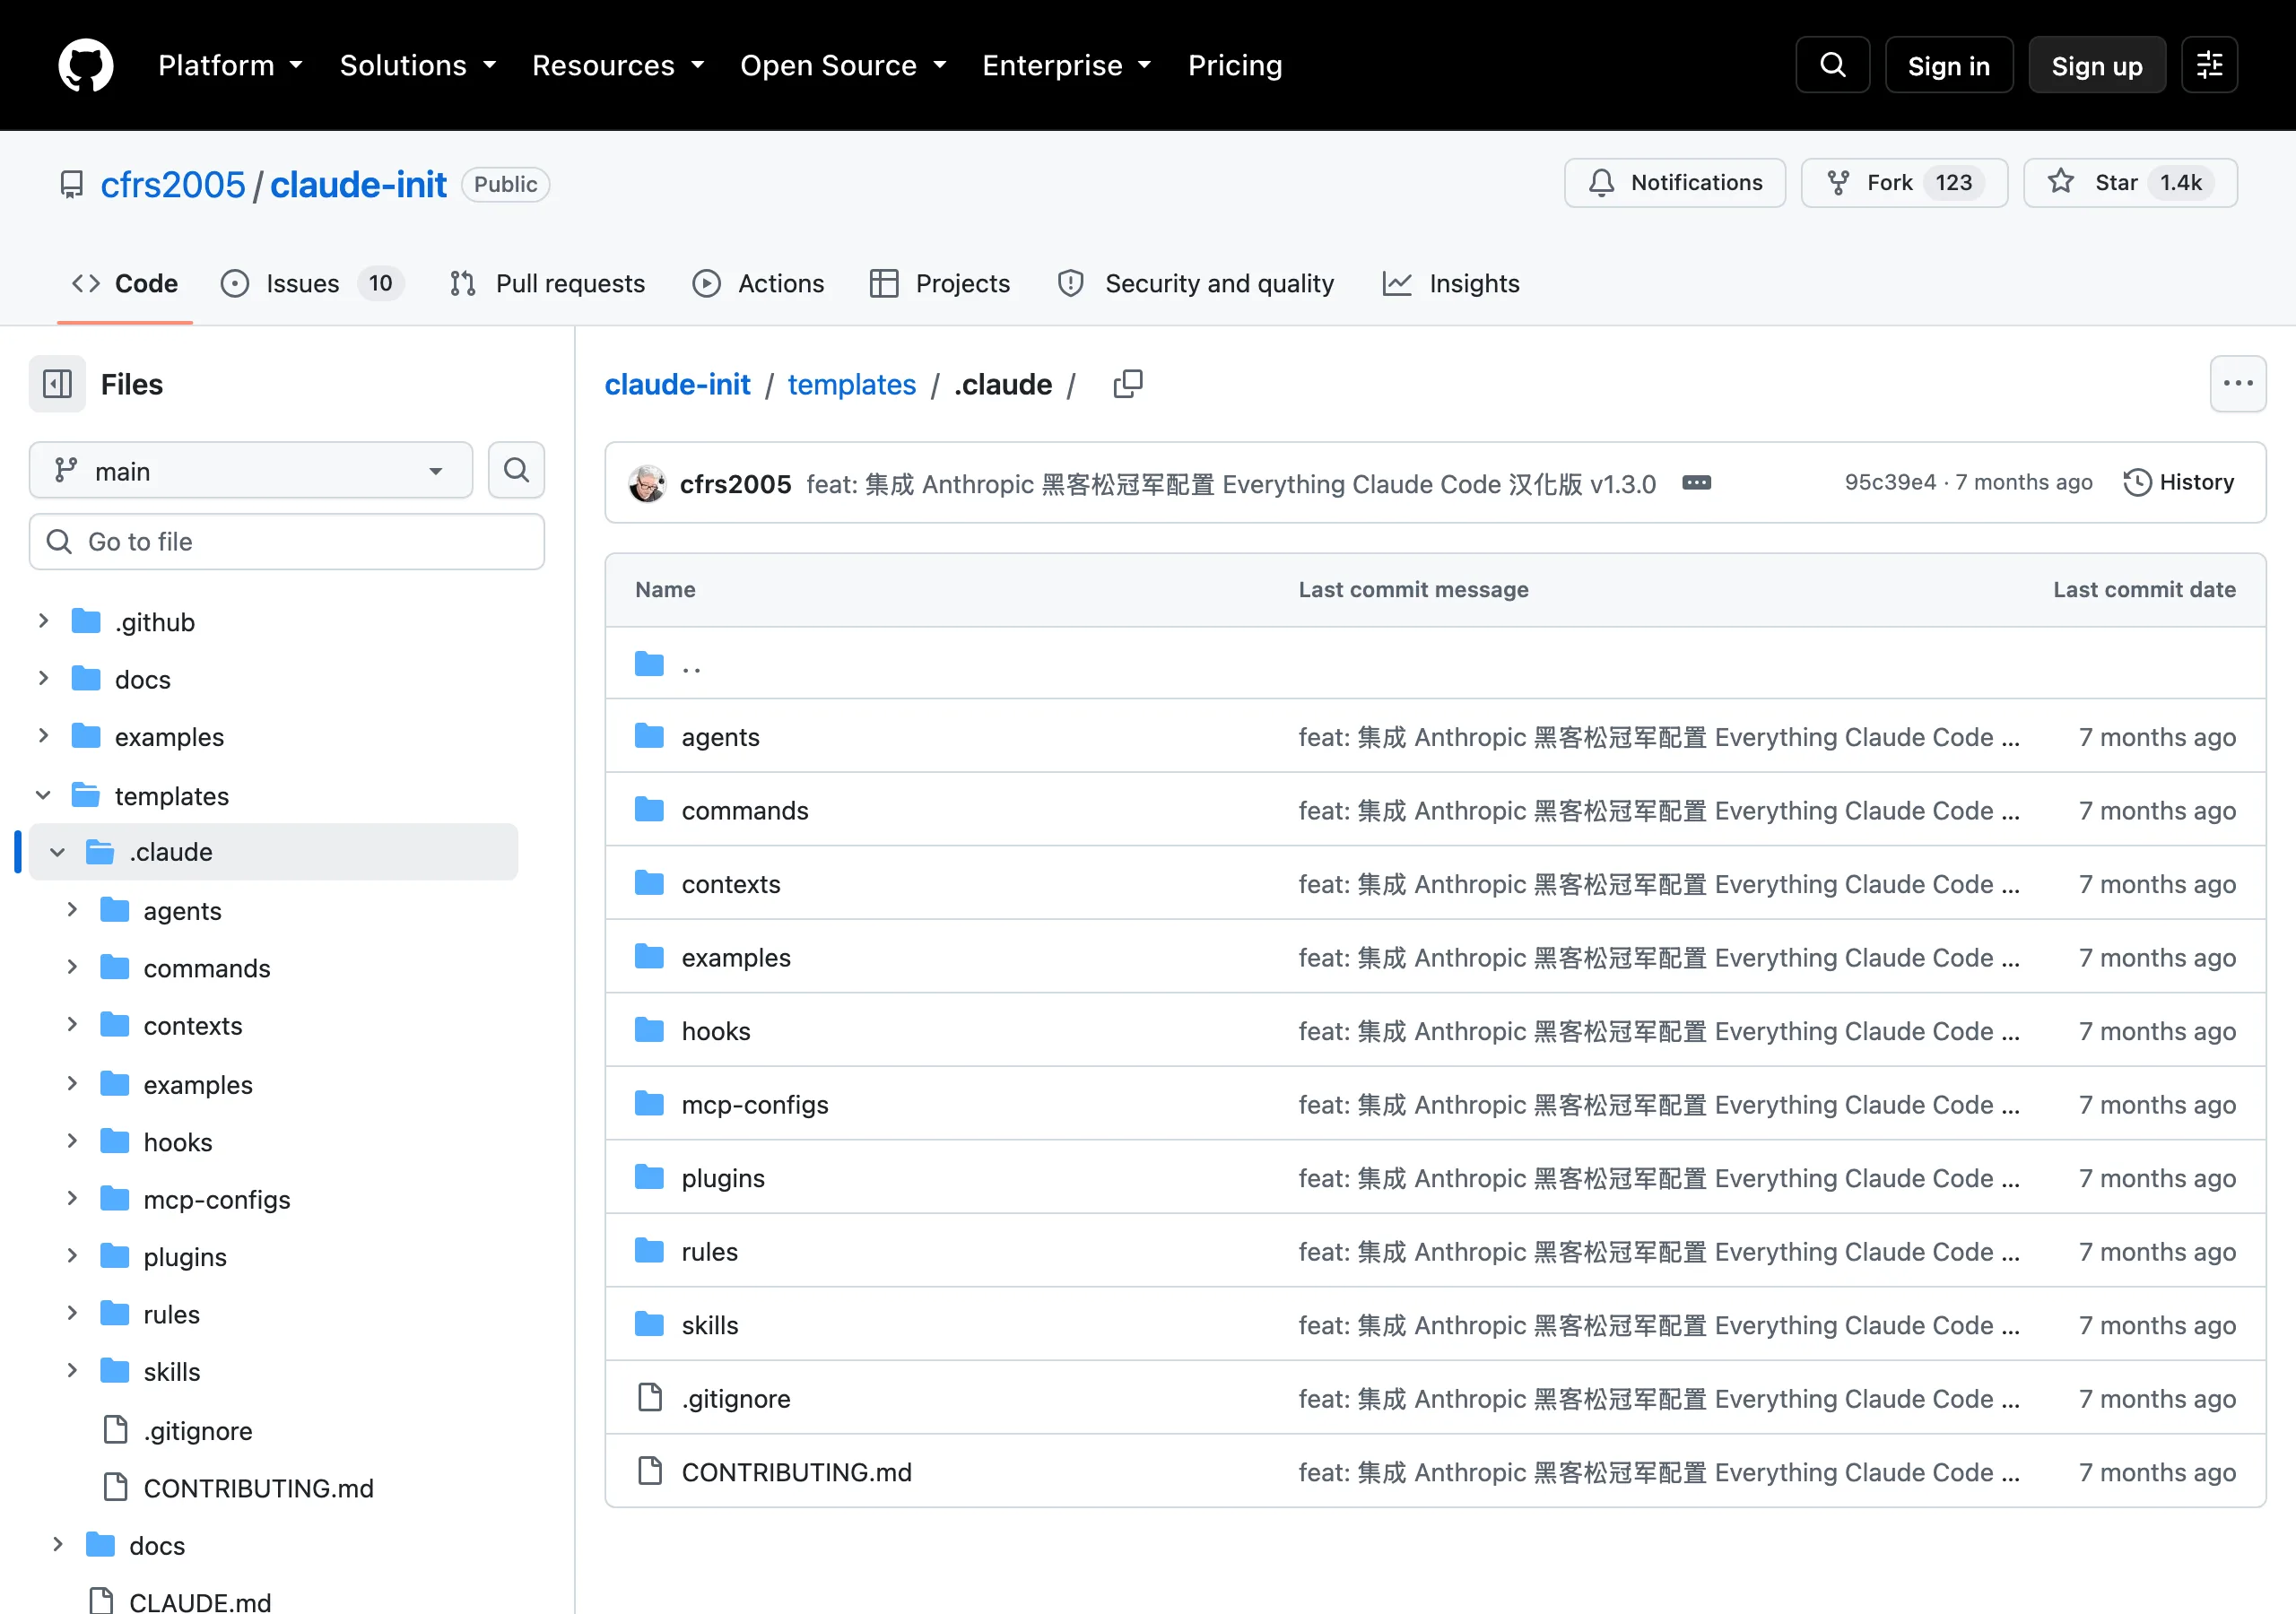Open CONTRIBUTING.md in the sidebar tree
The image size is (2296, 1614).
(x=259, y=1488)
